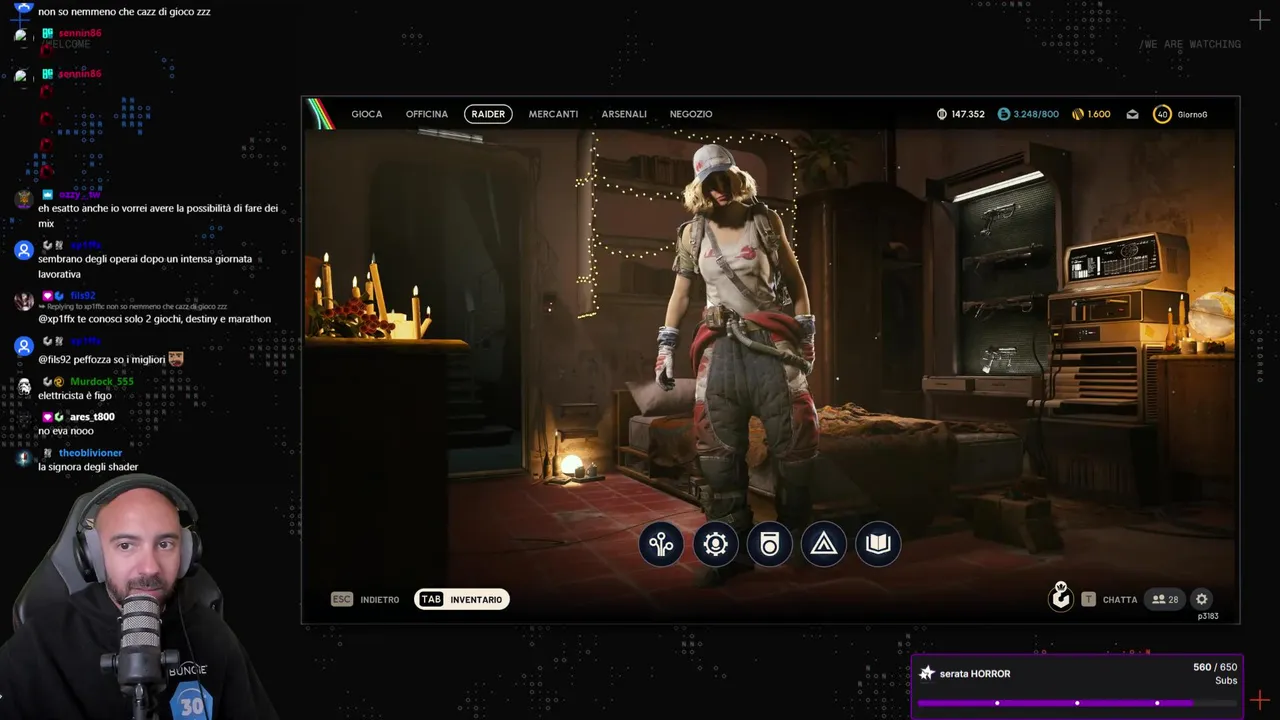Click the GiornoG player name

point(1192,114)
